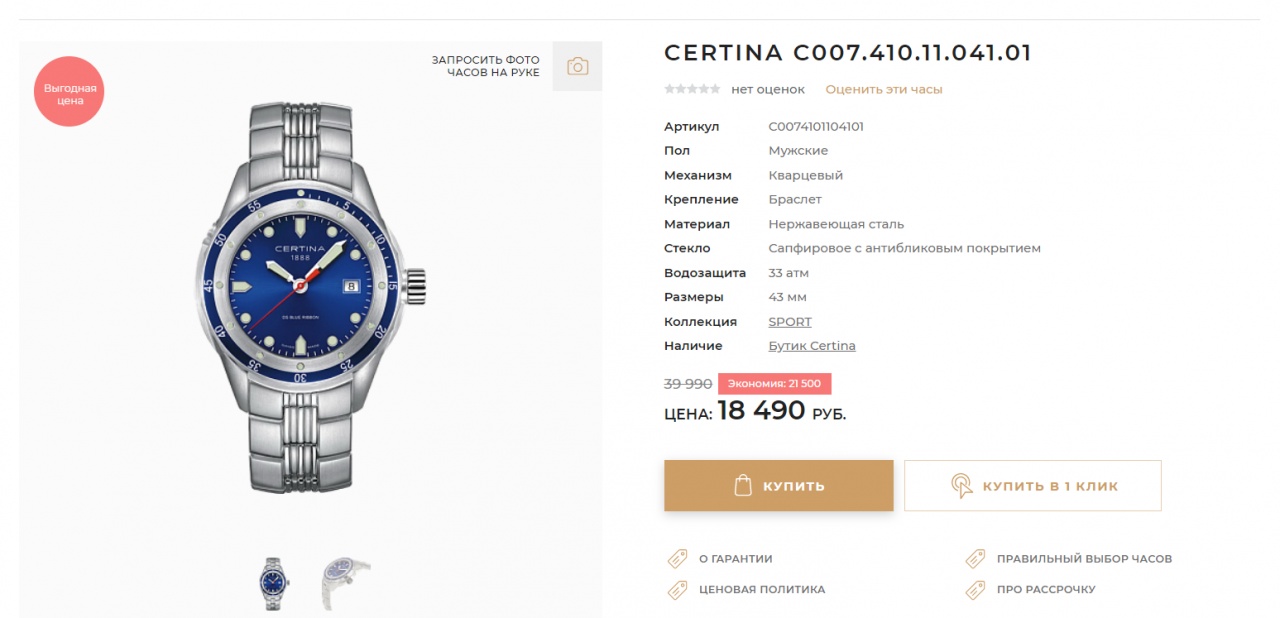Select the front-view watch thumbnail

coord(273,583)
